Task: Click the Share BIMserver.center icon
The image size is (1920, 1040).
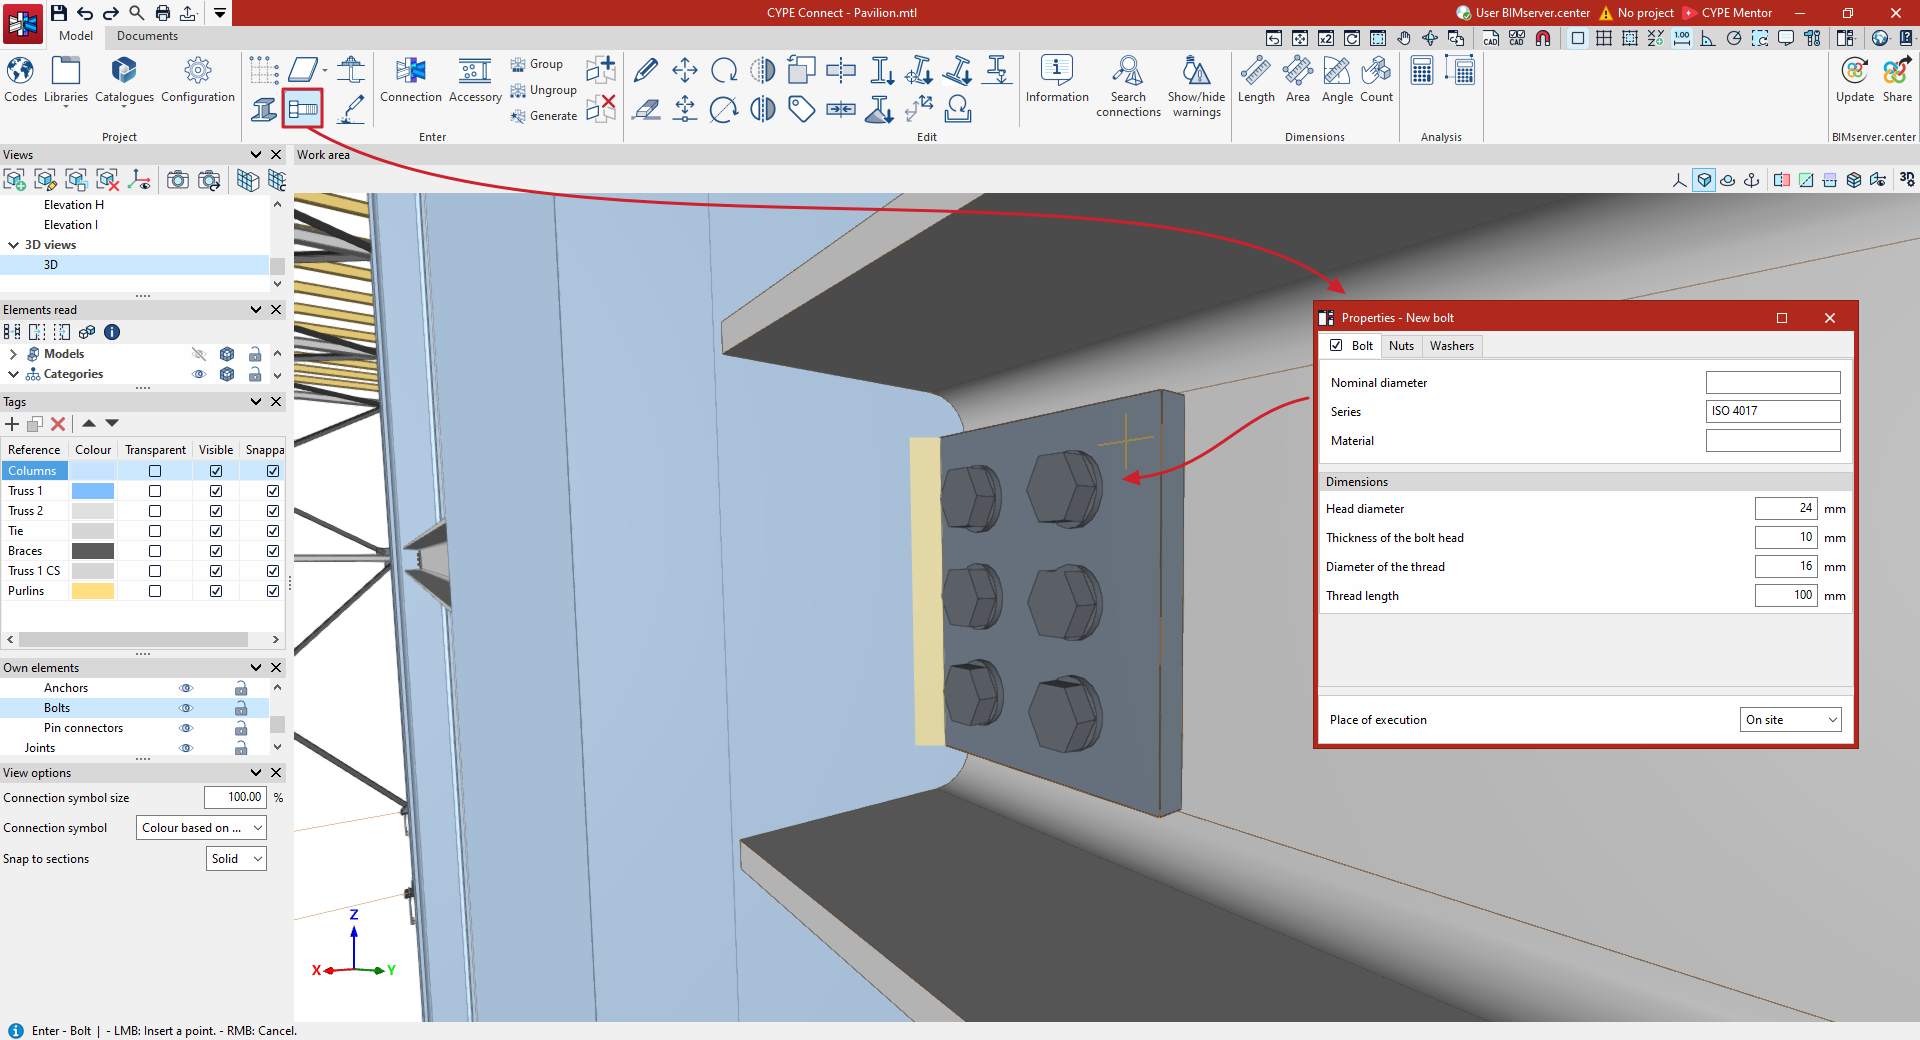Action: click(x=1897, y=80)
